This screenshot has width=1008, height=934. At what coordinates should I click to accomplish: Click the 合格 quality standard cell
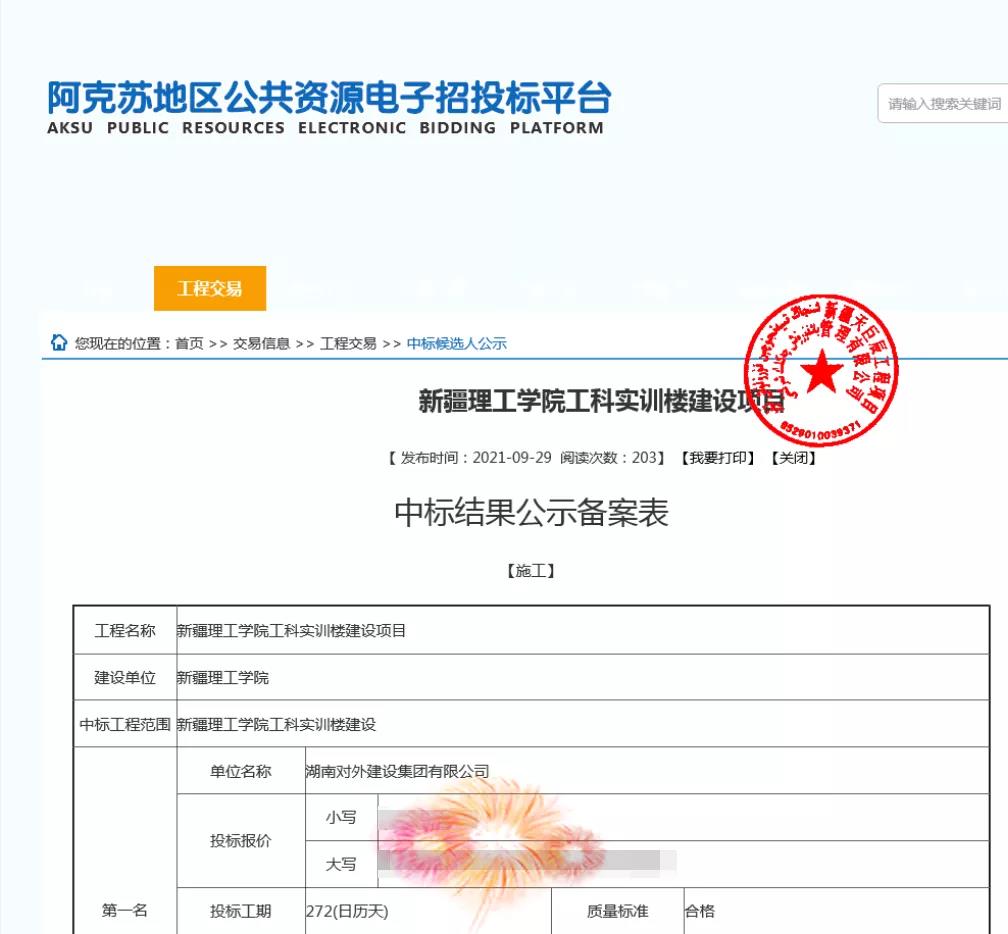700,912
